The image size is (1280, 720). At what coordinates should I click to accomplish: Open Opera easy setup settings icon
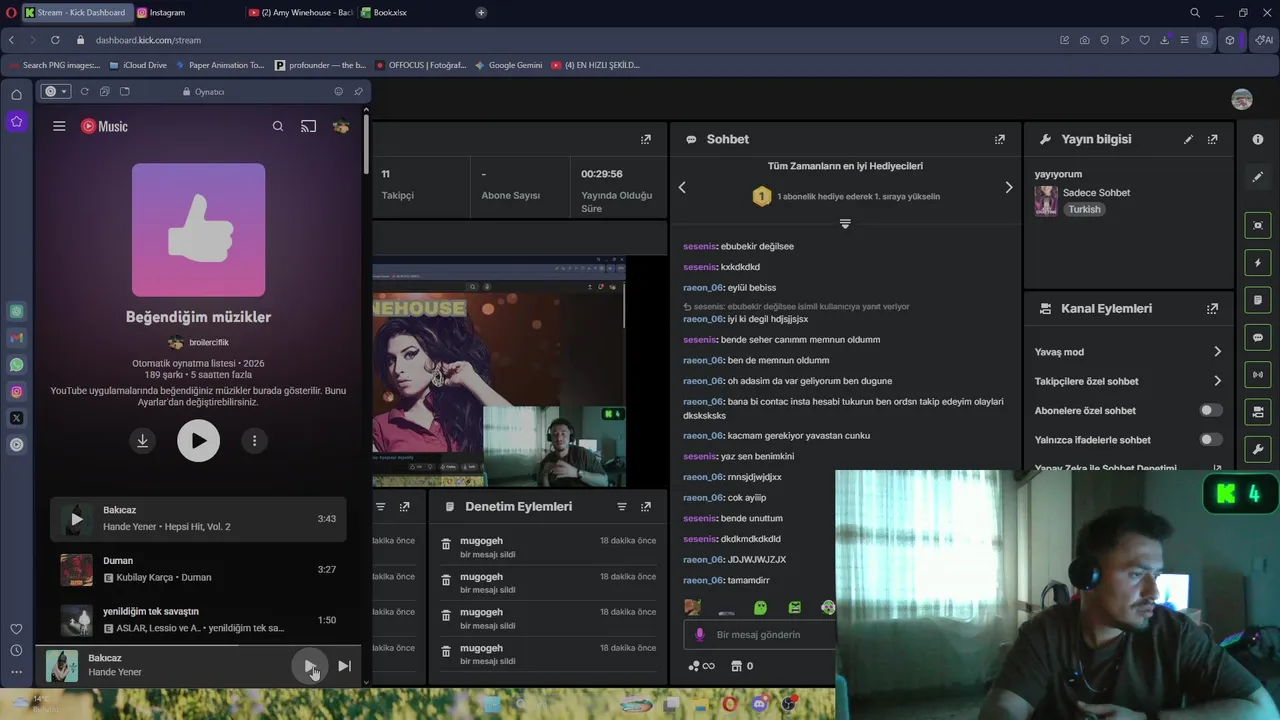(1185, 40)
